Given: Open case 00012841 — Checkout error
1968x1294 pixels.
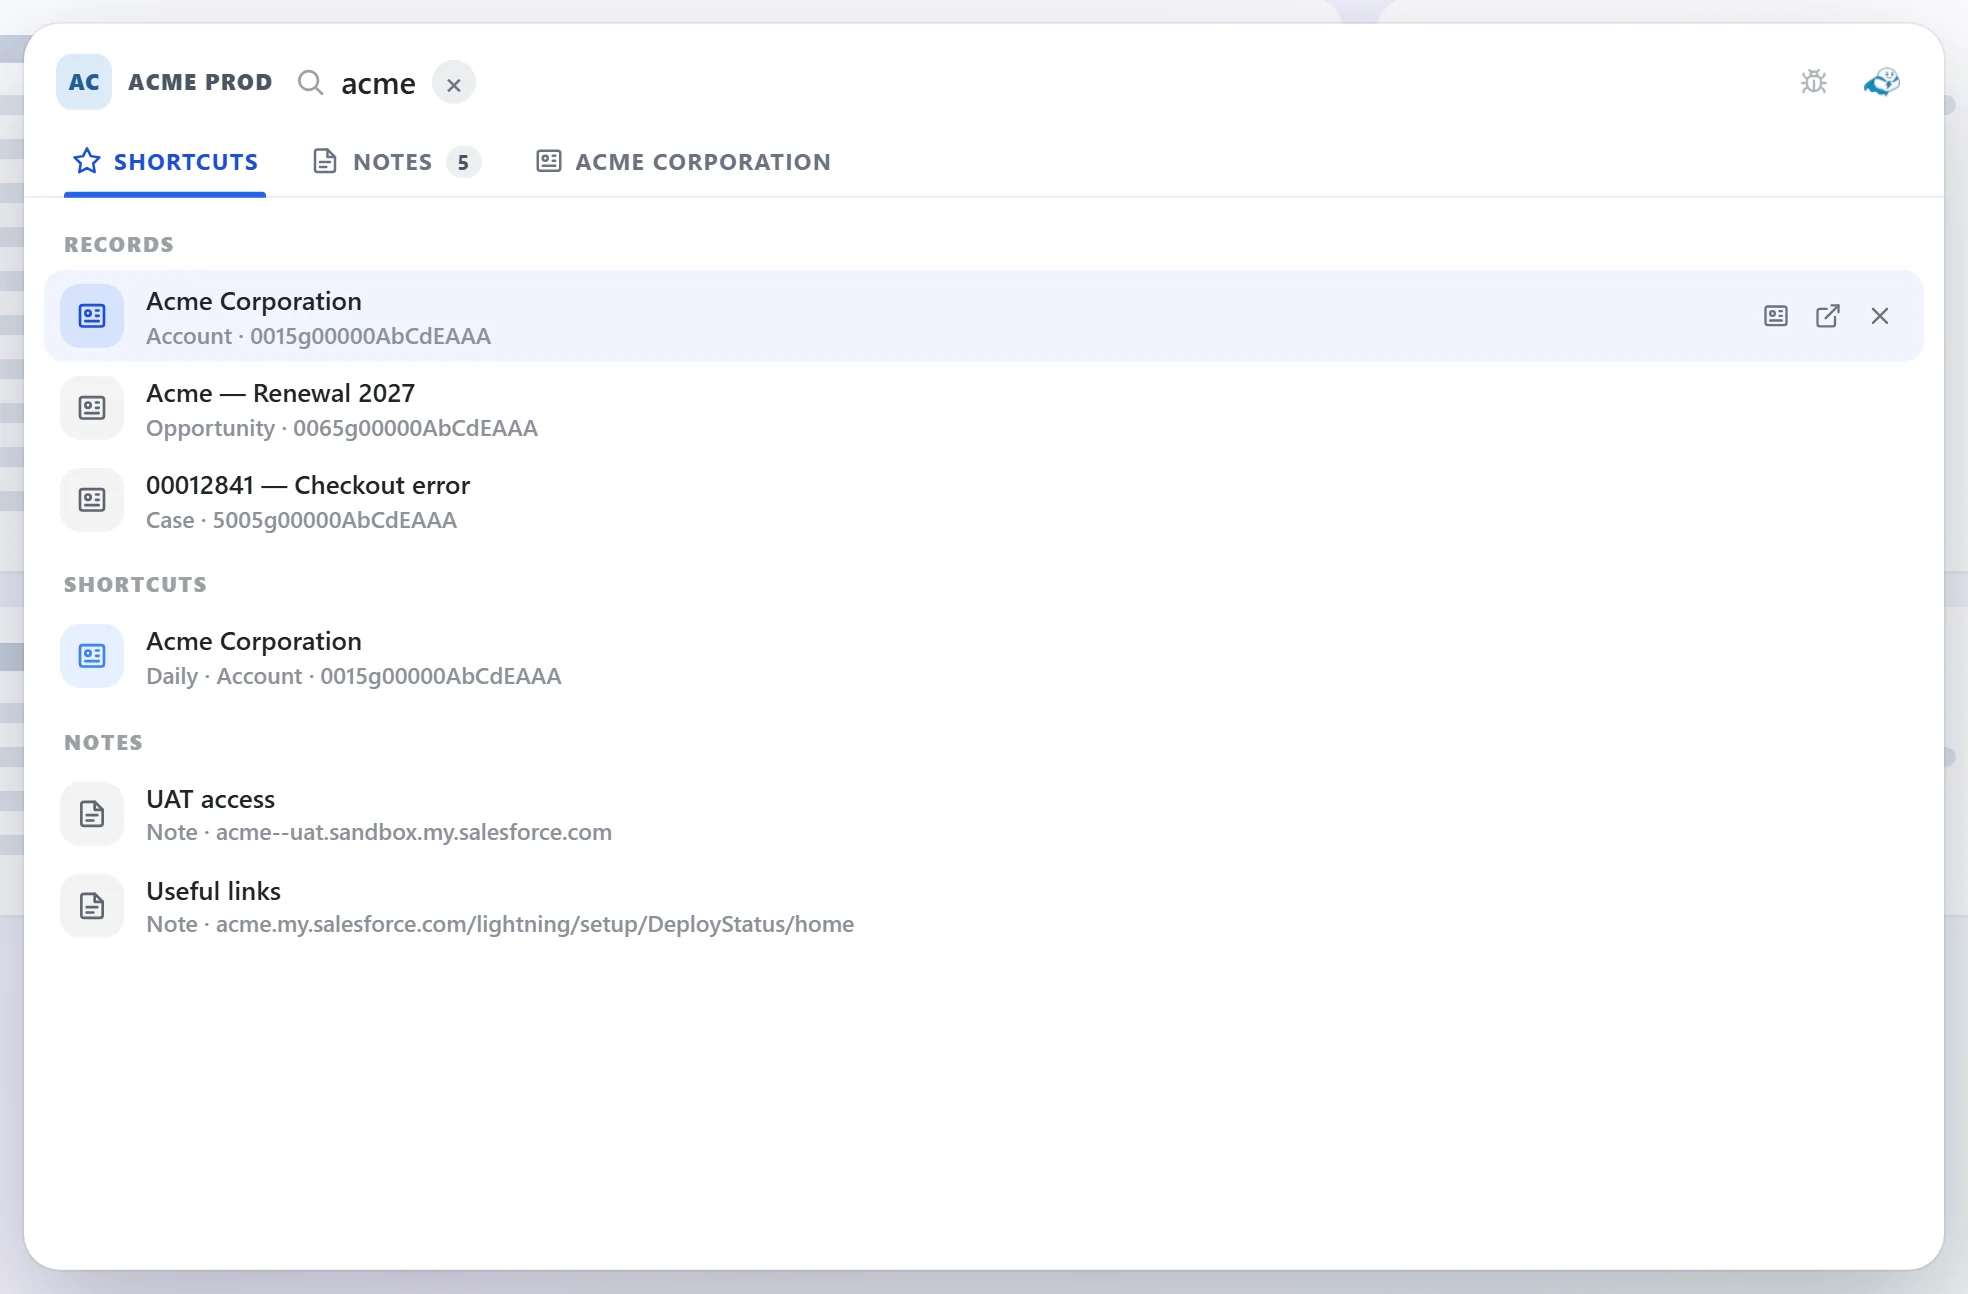Looking at the screenshot, I should 984,501.
